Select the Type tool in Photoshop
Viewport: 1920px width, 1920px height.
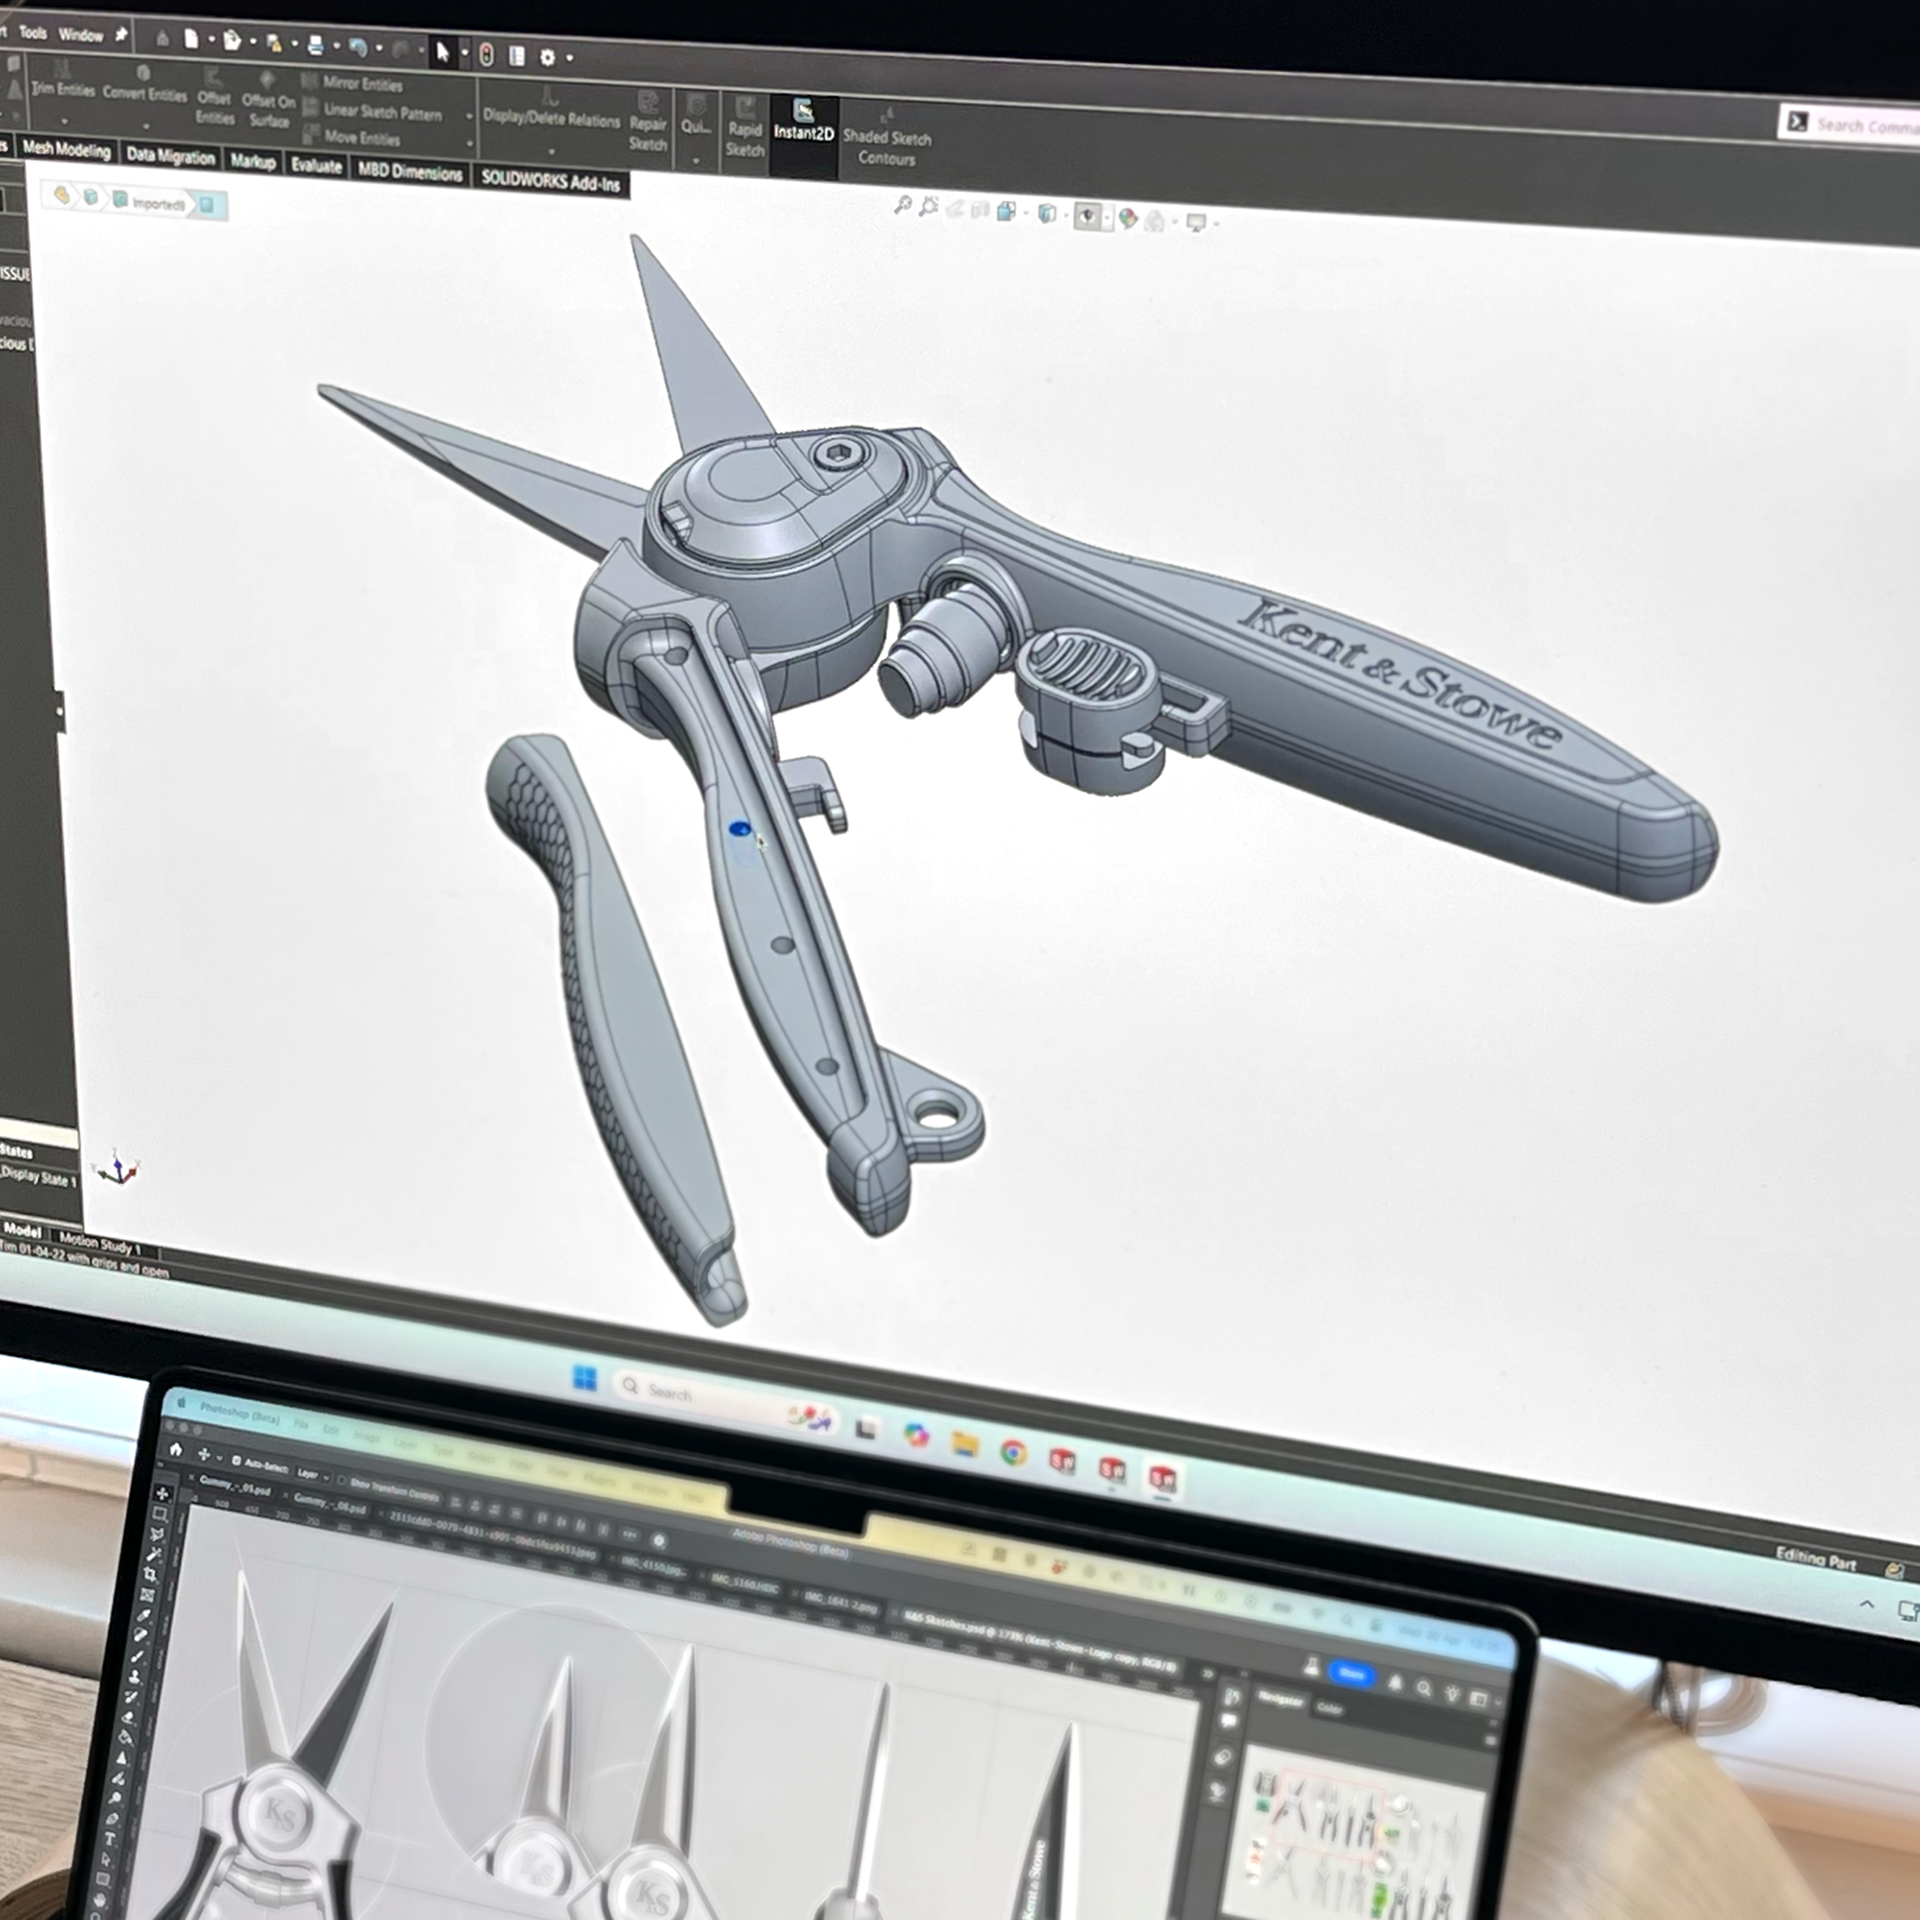click(109, 1838)
